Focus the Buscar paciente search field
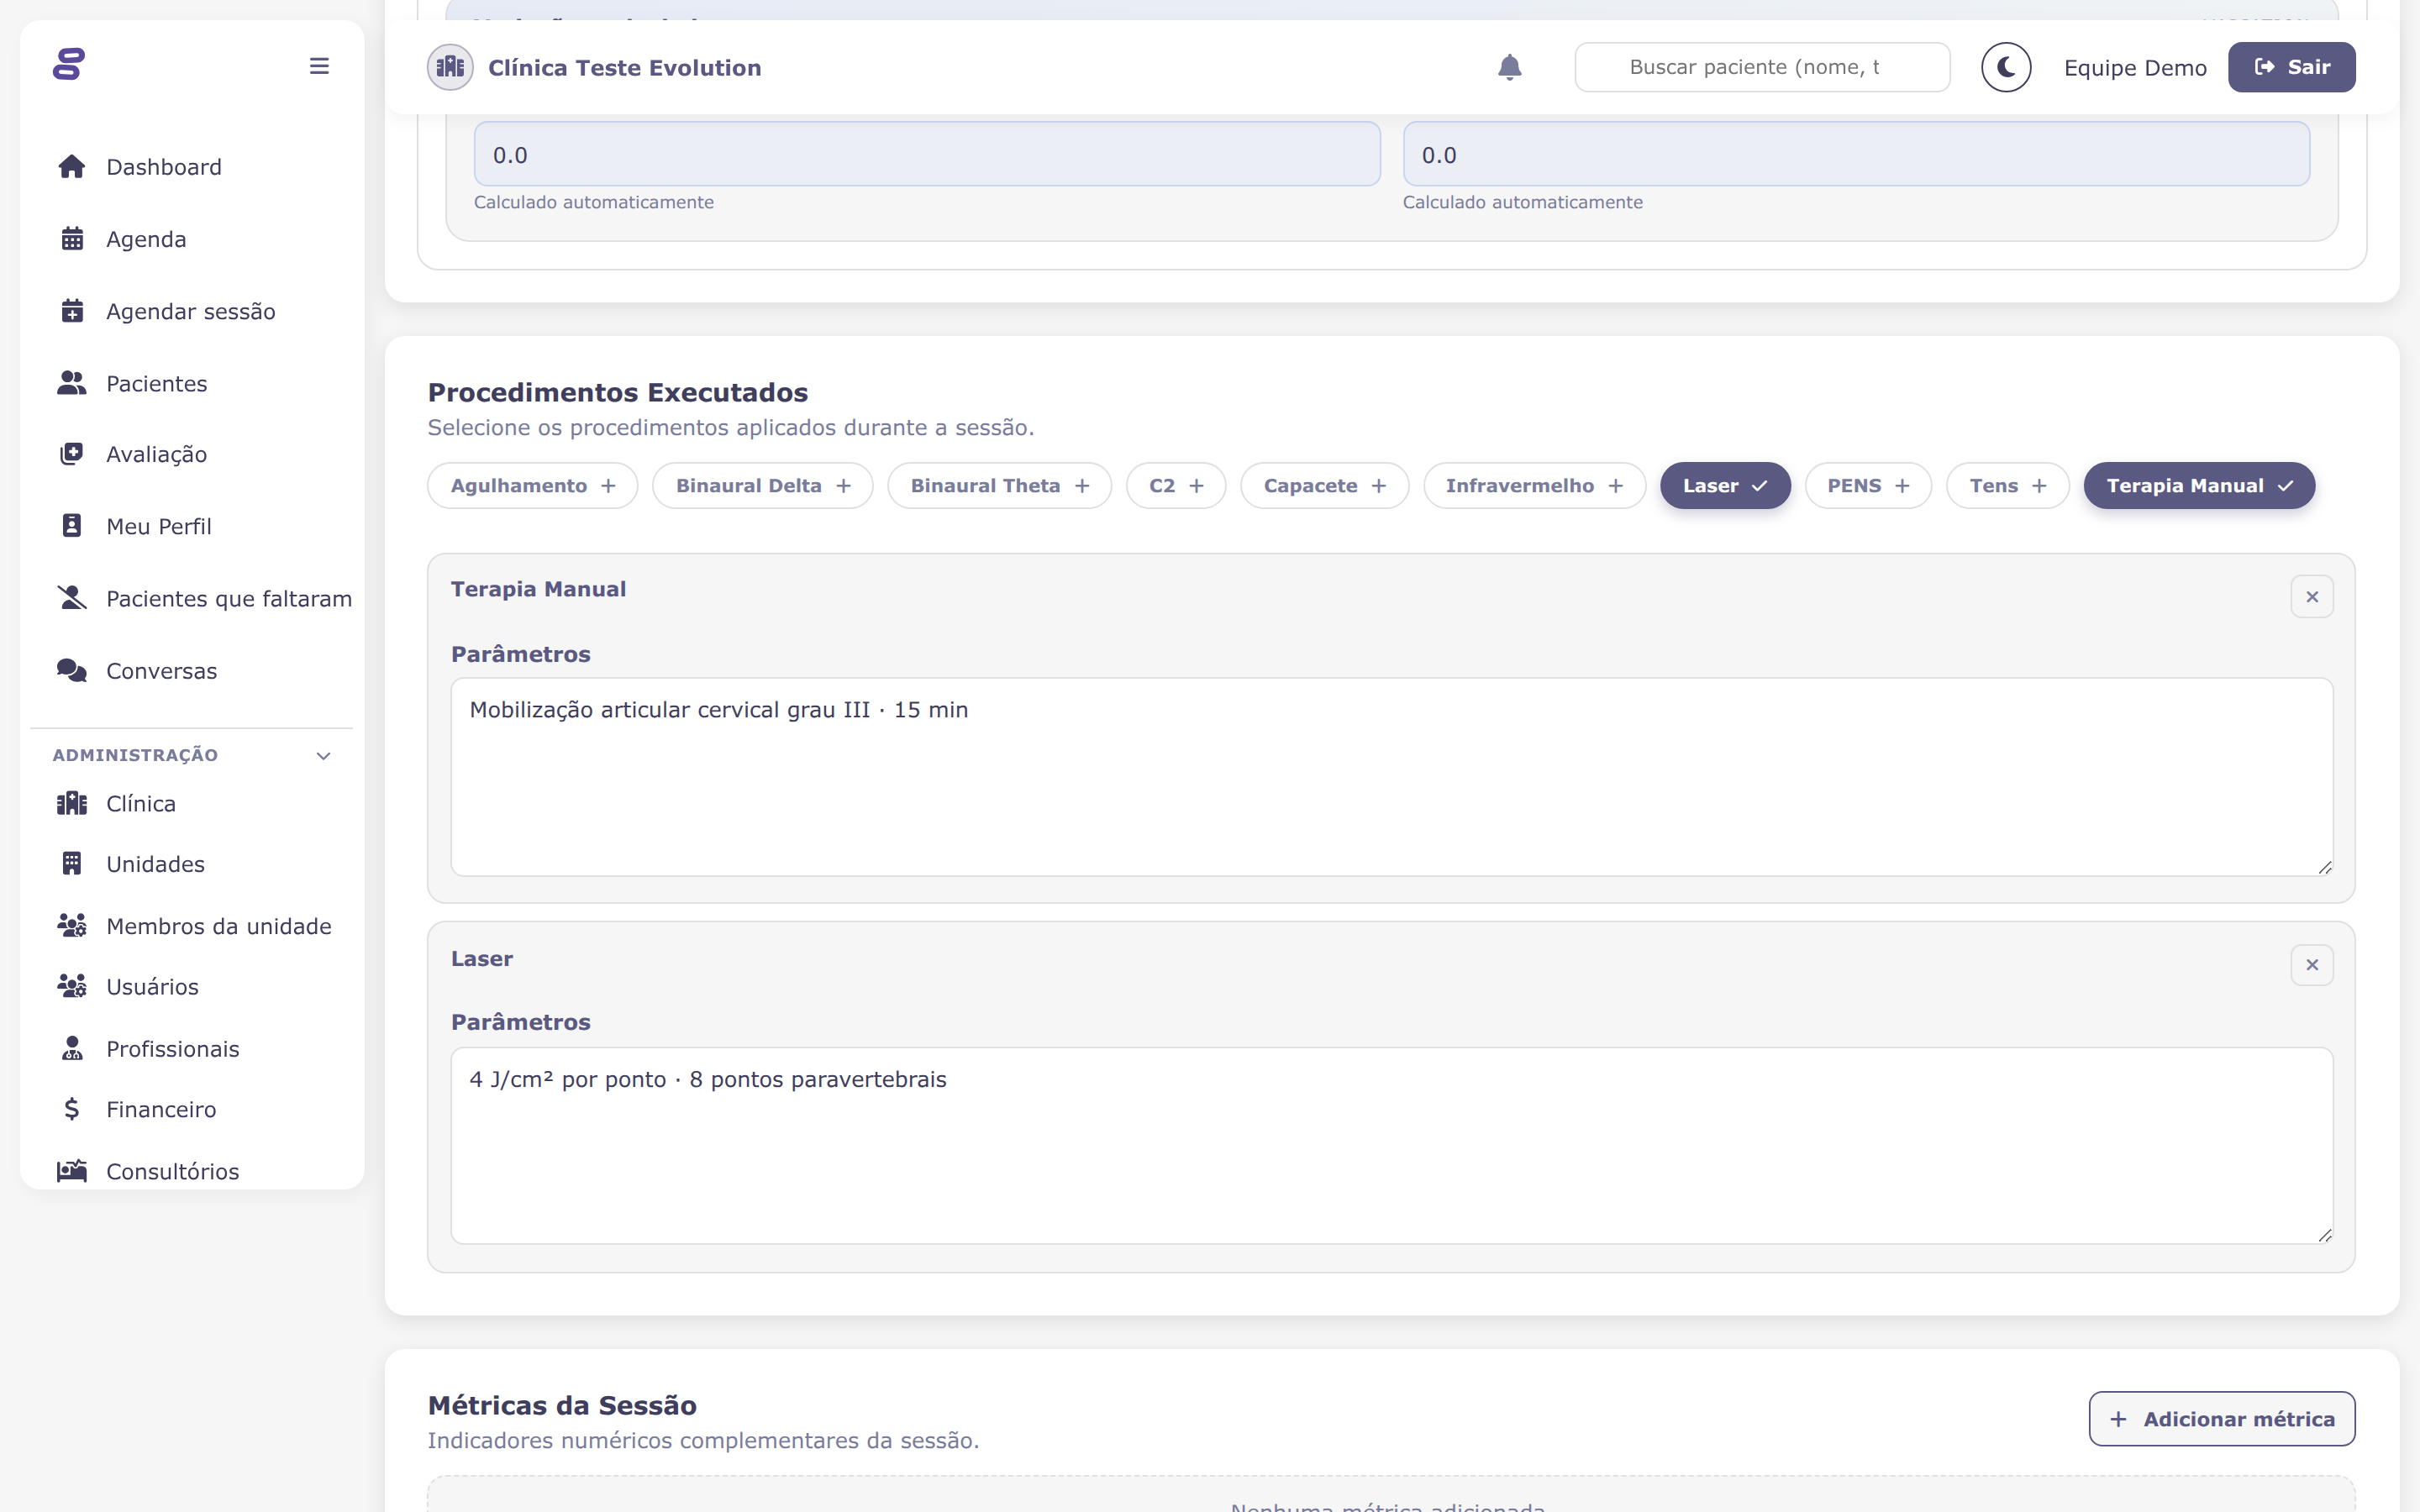This screenshot has width=2420, height=1512. click(1762, 67)
